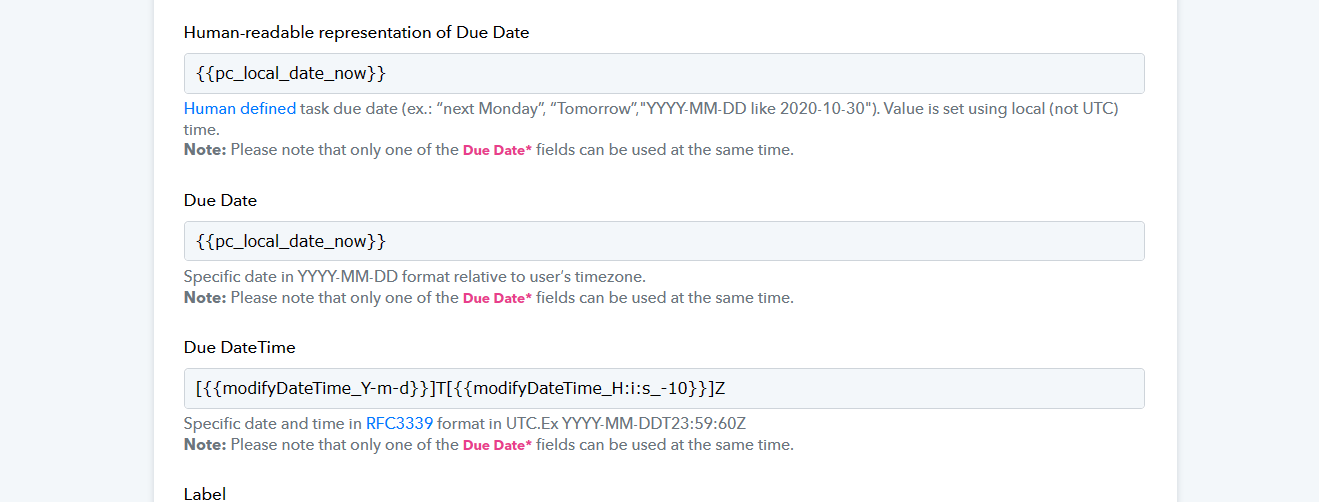Click the Due DateTime field label

tap(240, 347)
